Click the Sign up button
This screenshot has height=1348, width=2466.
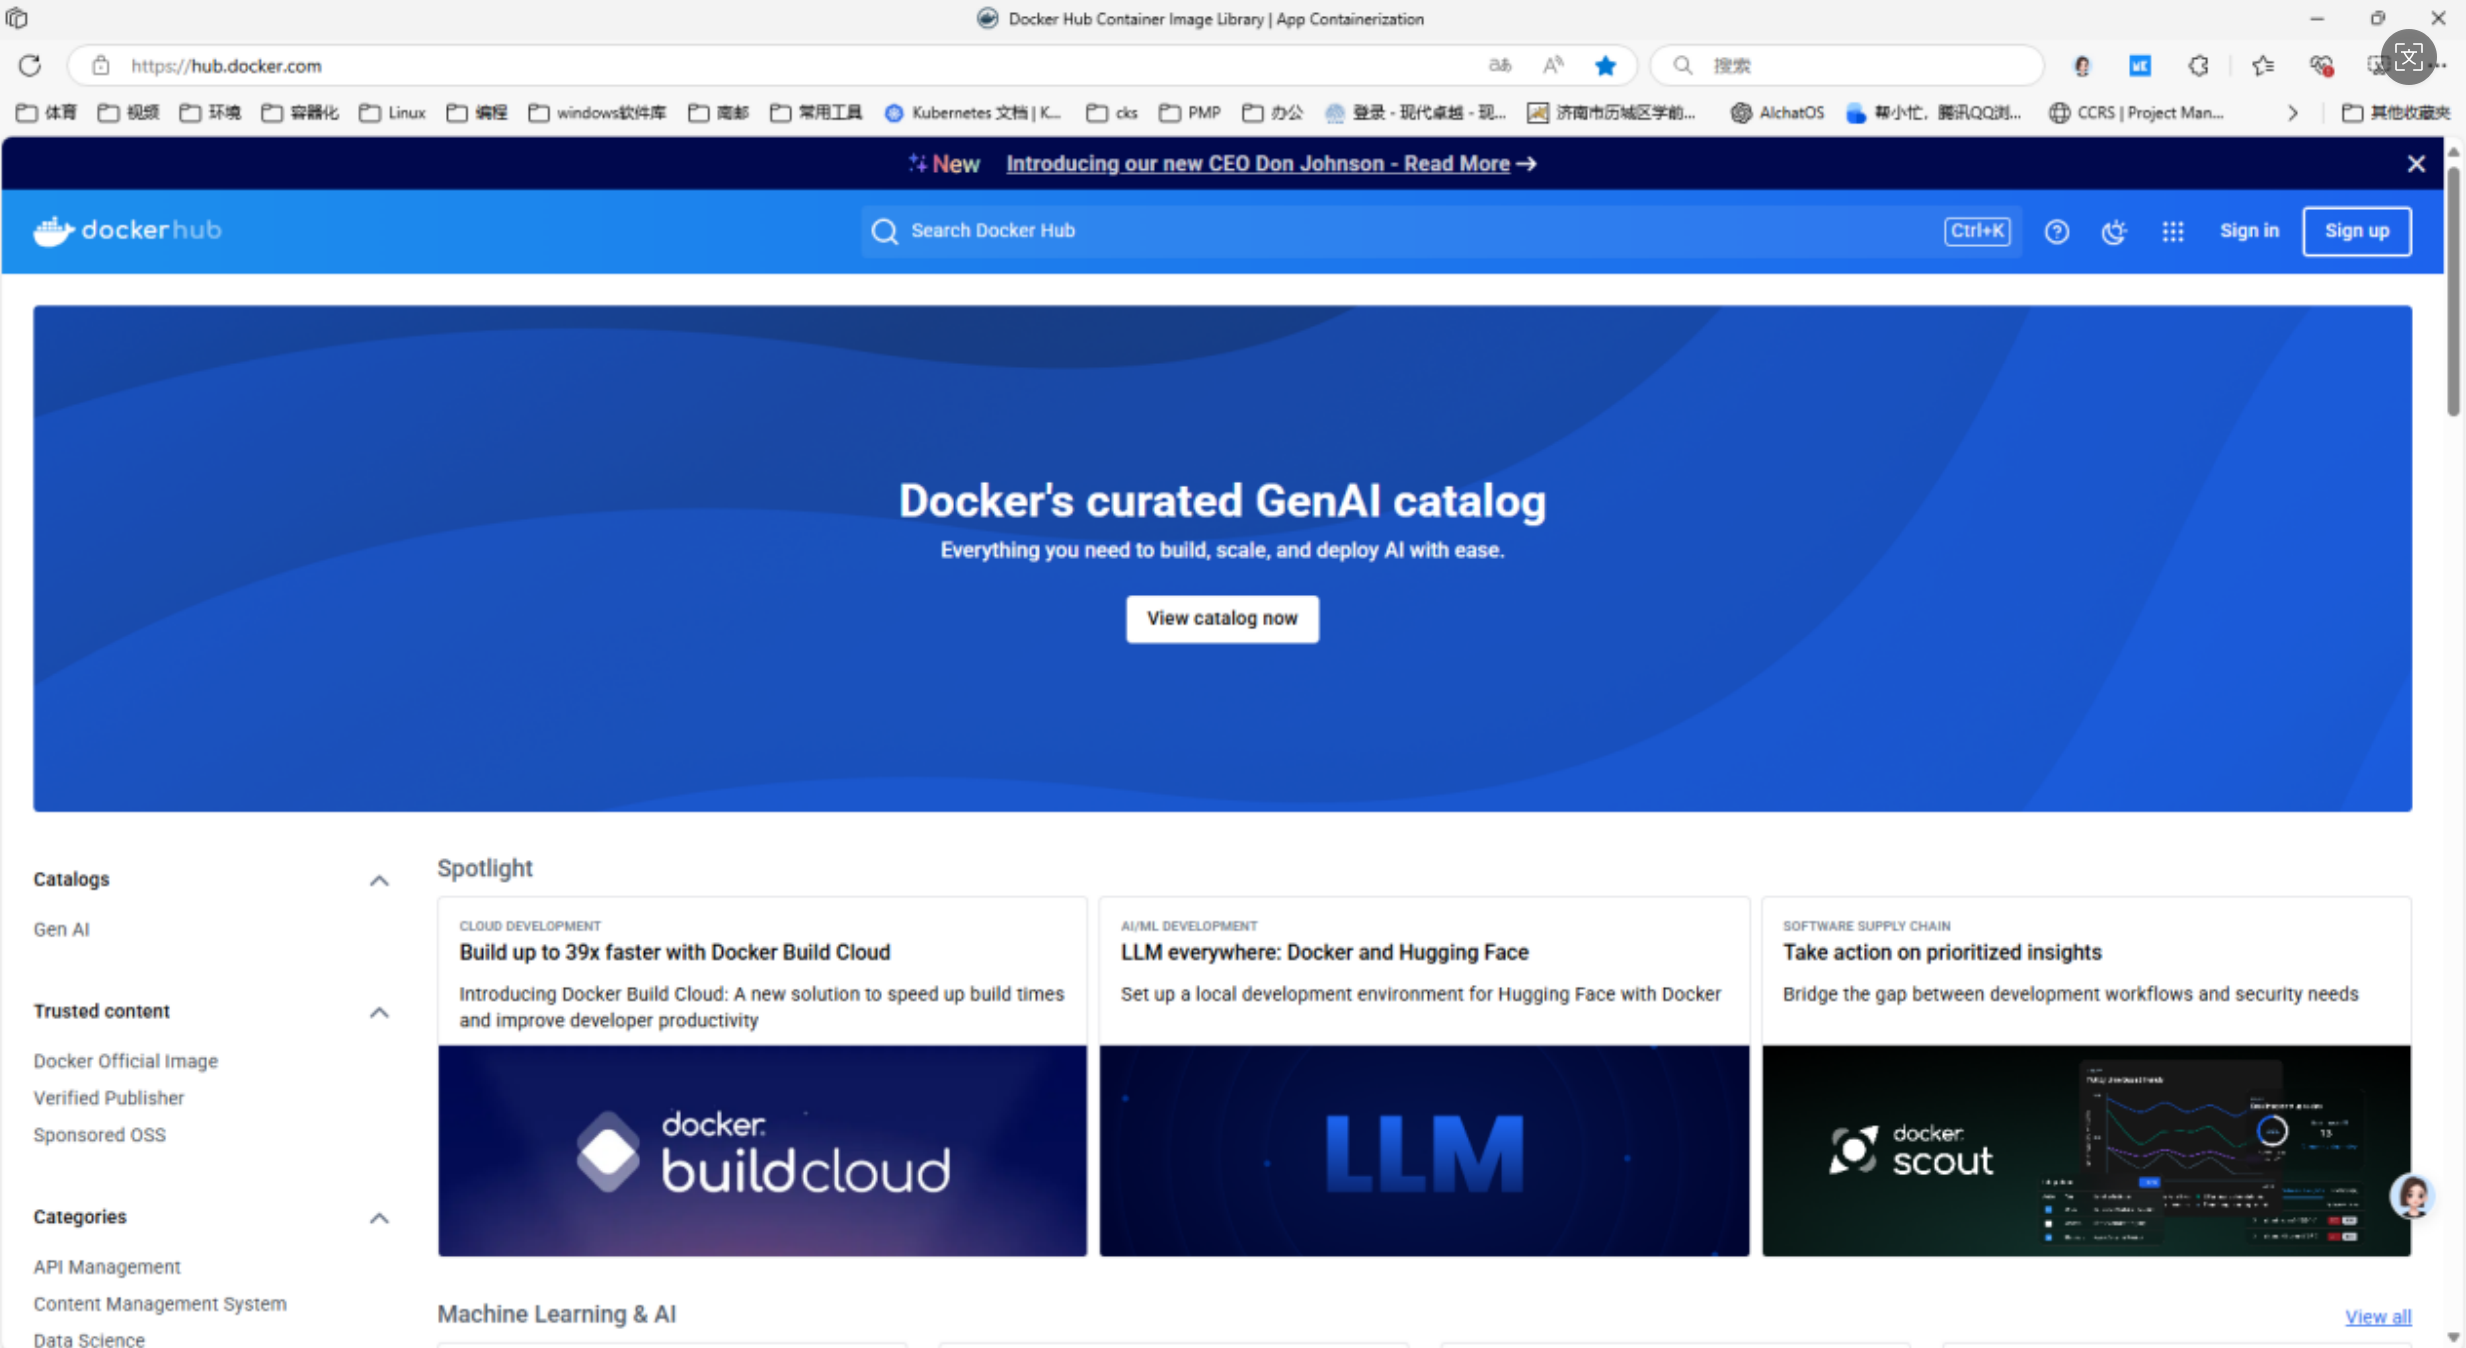point(2356,231)
